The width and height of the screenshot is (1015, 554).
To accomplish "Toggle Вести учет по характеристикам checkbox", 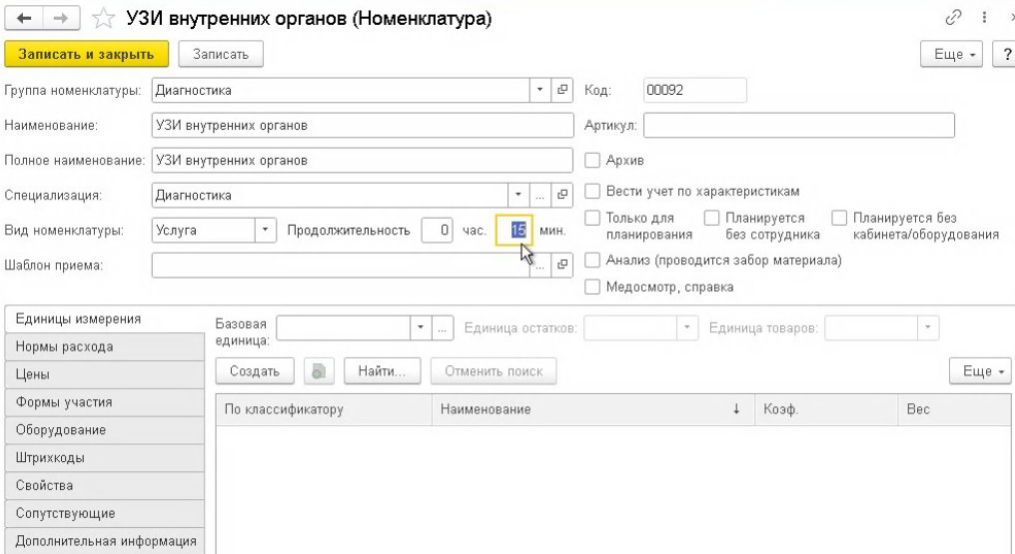I will tap(592, 191).
